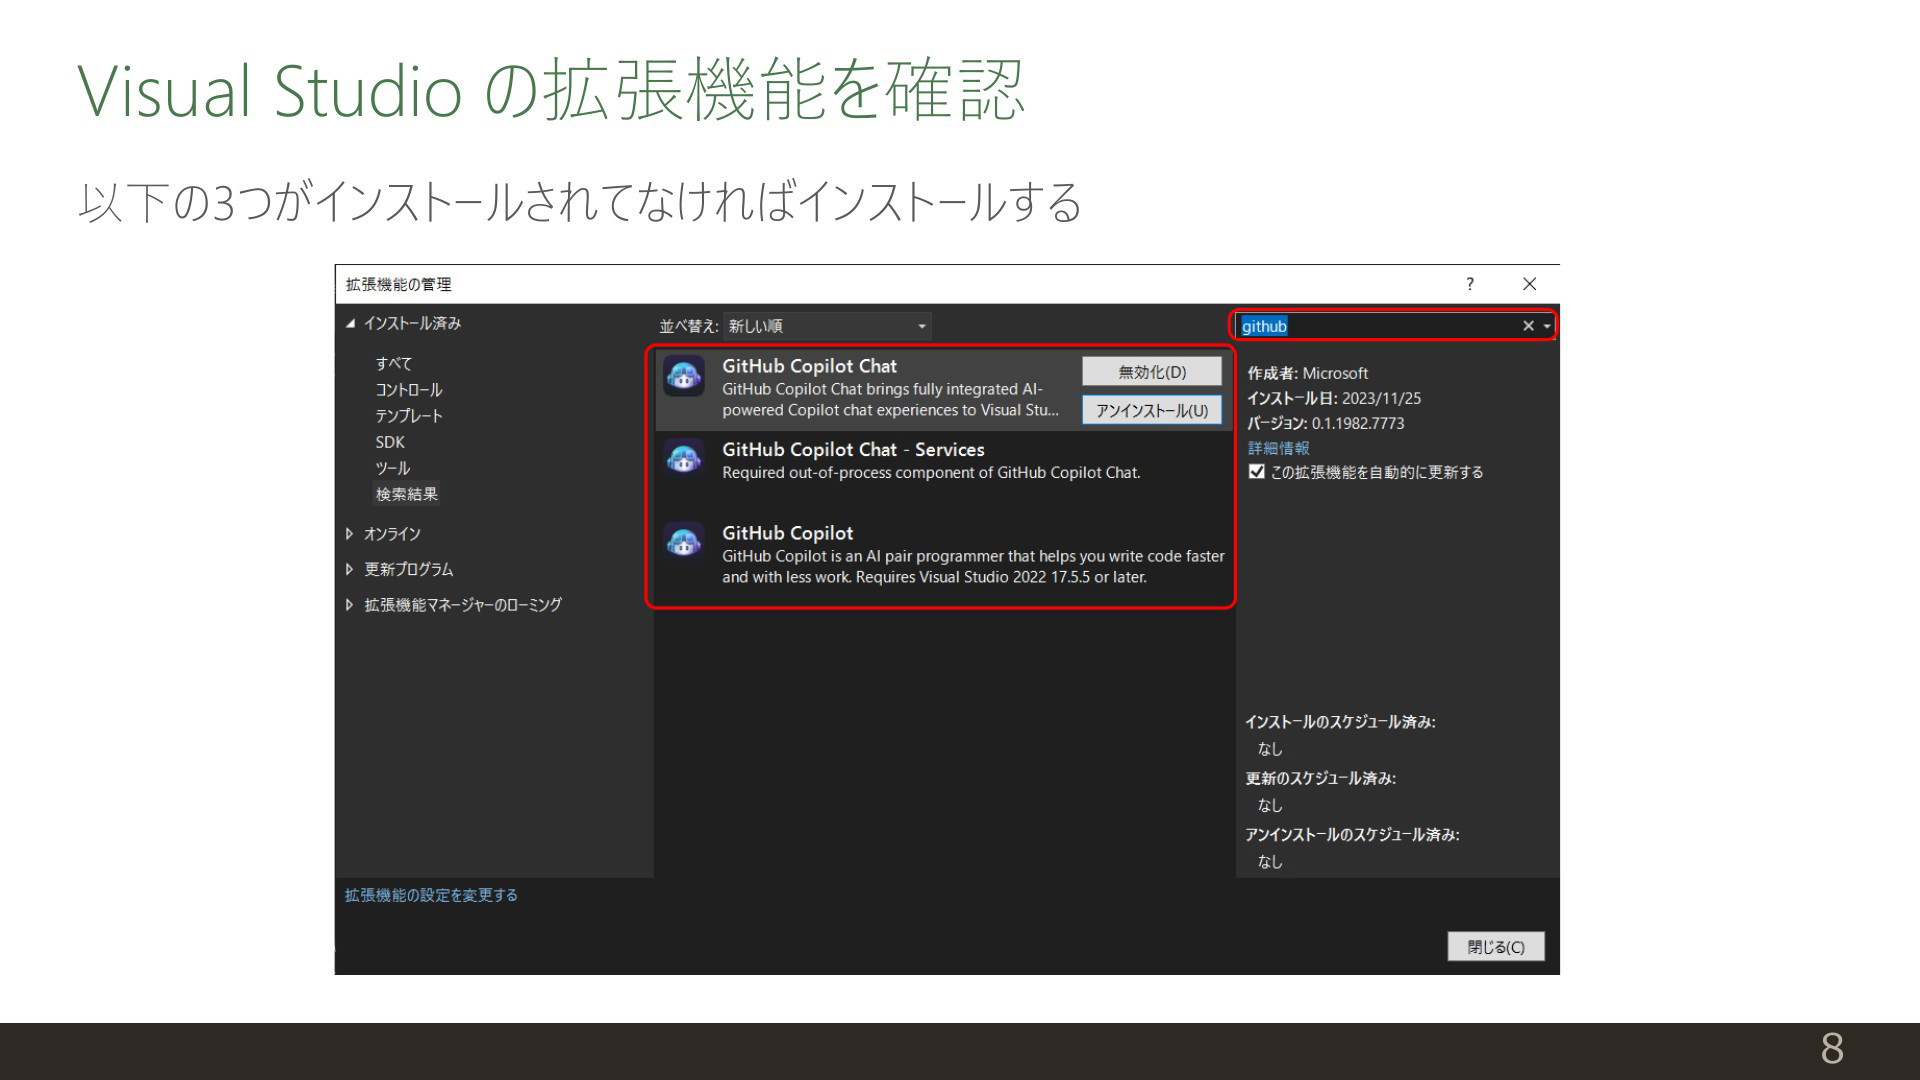Click the 更新のスケジュール済み label
The image size is (1920, 1080).
coord(1320,778)
